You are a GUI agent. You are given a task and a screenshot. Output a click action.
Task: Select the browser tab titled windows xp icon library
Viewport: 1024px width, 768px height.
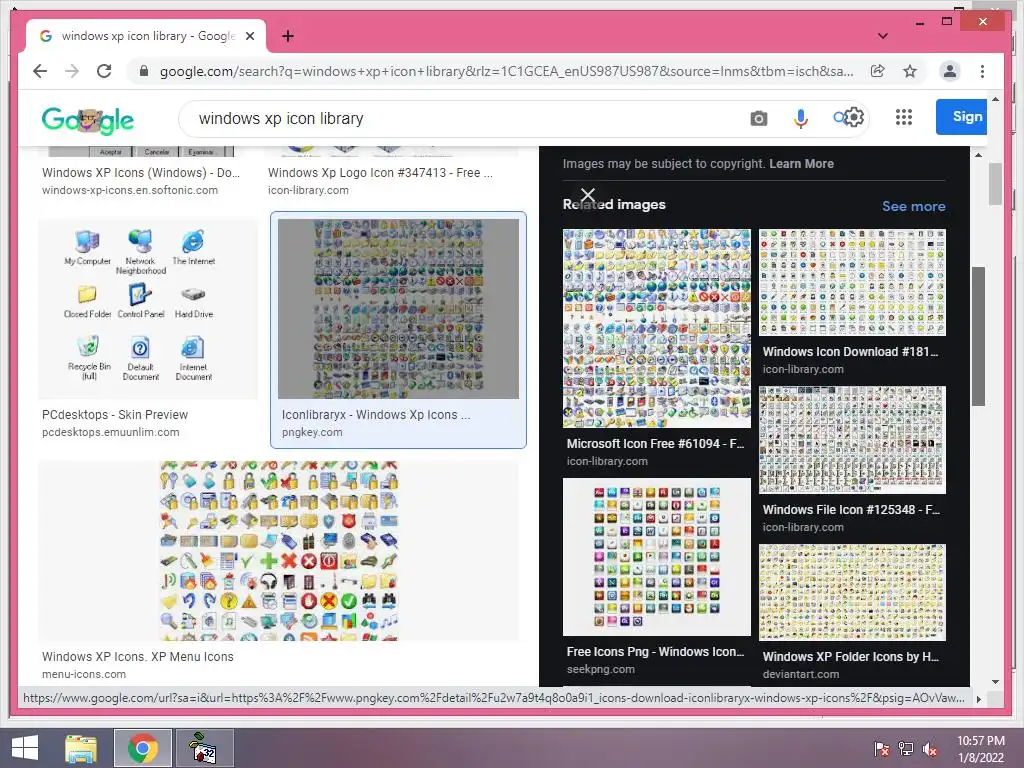pos(146,36)
